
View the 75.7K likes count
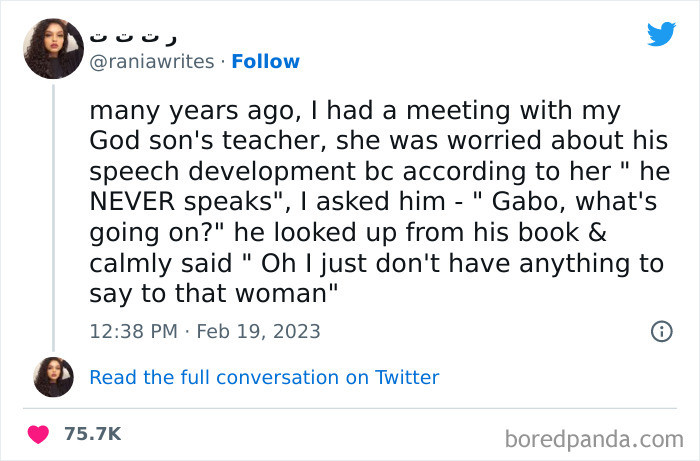point(92,433)
